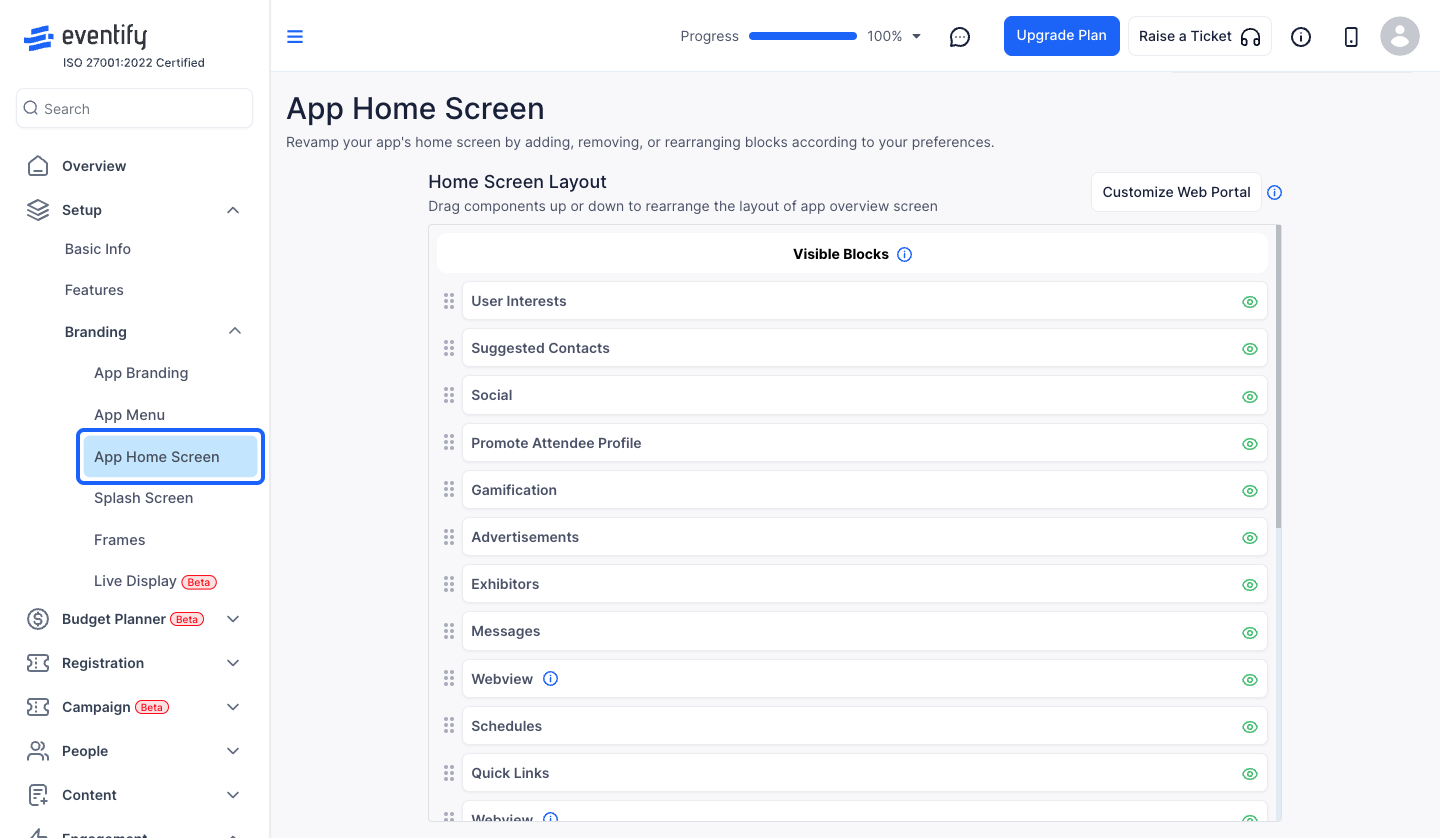The height and width of the screenshot is (838, 1440).
Task: Toggle visibility of the Social block
Action: [1249, 396]
